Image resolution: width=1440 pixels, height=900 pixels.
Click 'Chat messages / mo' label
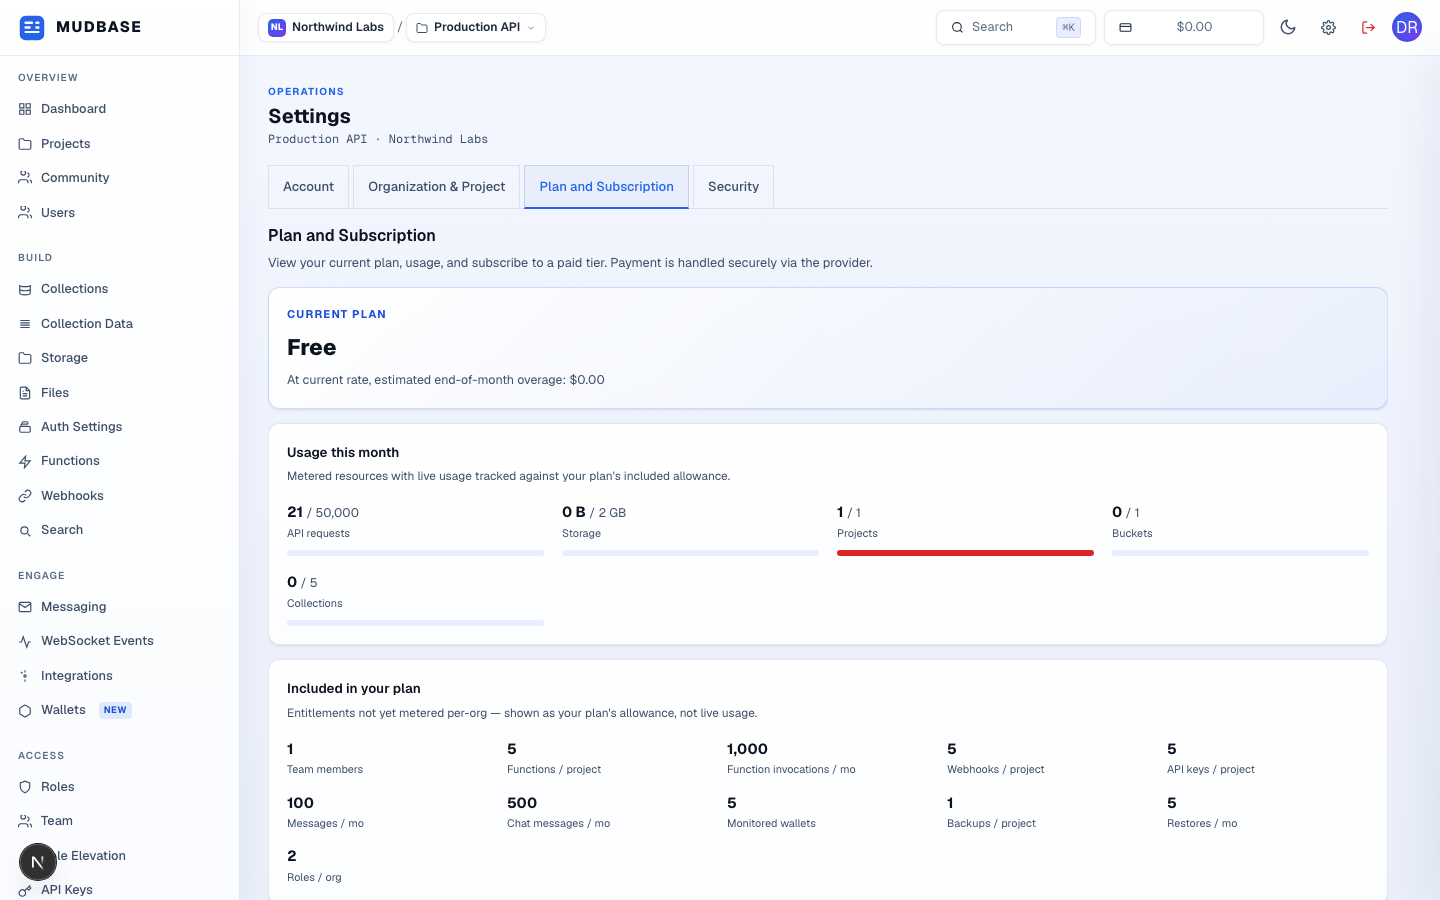(558, 824)
